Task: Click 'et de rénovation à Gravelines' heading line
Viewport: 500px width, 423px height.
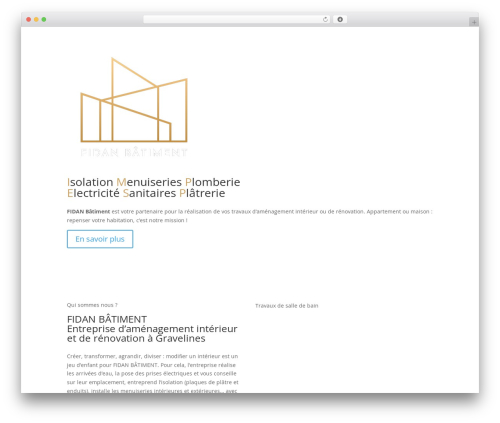Action: (x=136, y=339)
